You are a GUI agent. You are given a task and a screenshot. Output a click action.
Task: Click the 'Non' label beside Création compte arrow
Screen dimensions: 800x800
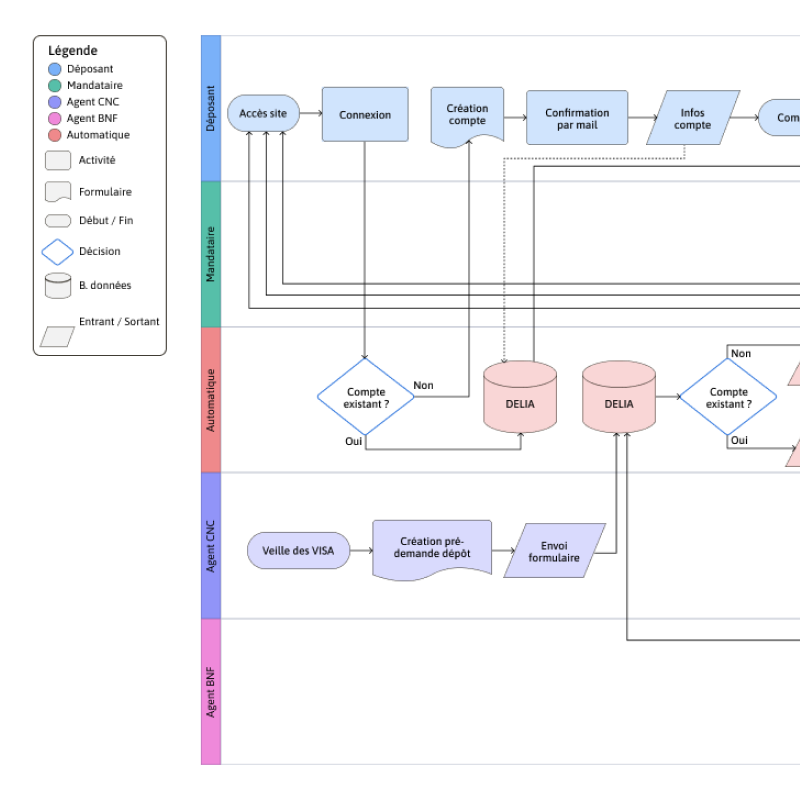click(x=423, y=385)
